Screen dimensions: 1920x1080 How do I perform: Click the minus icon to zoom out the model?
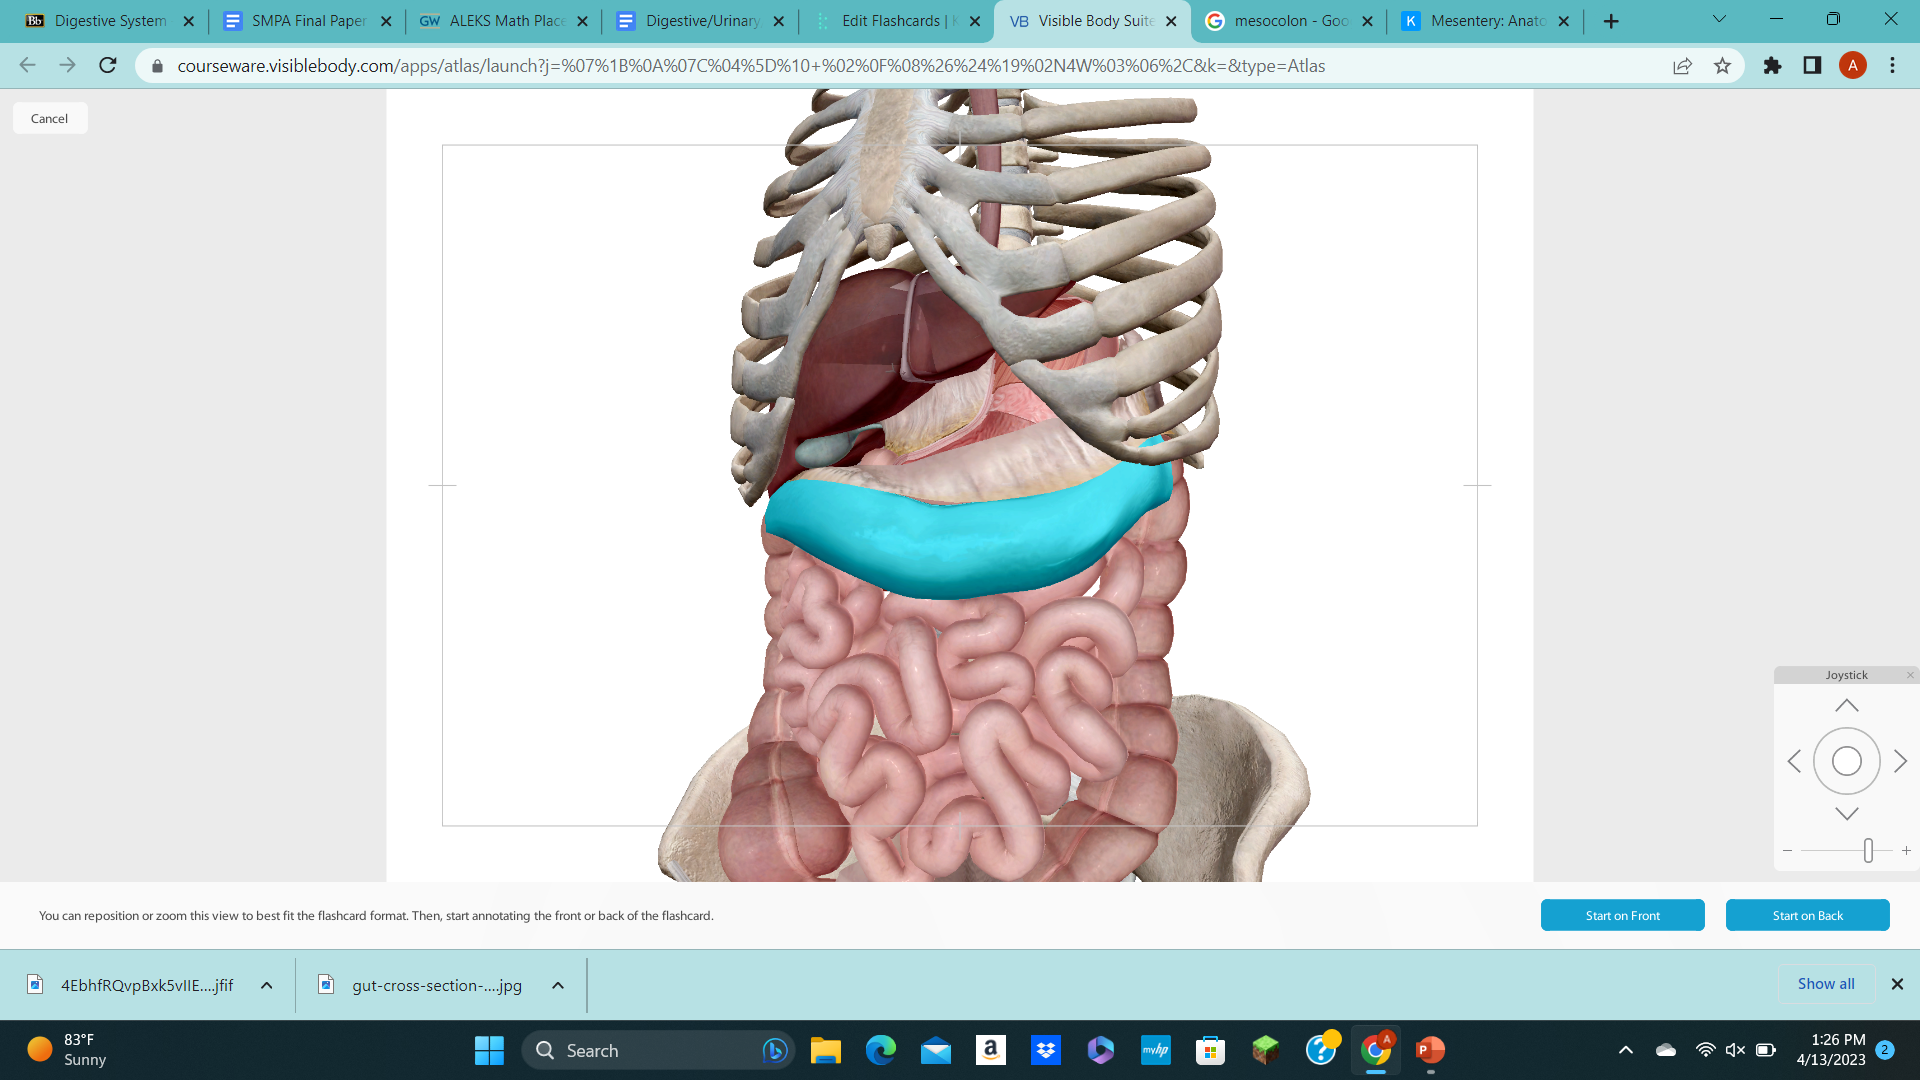[1787, 850]
